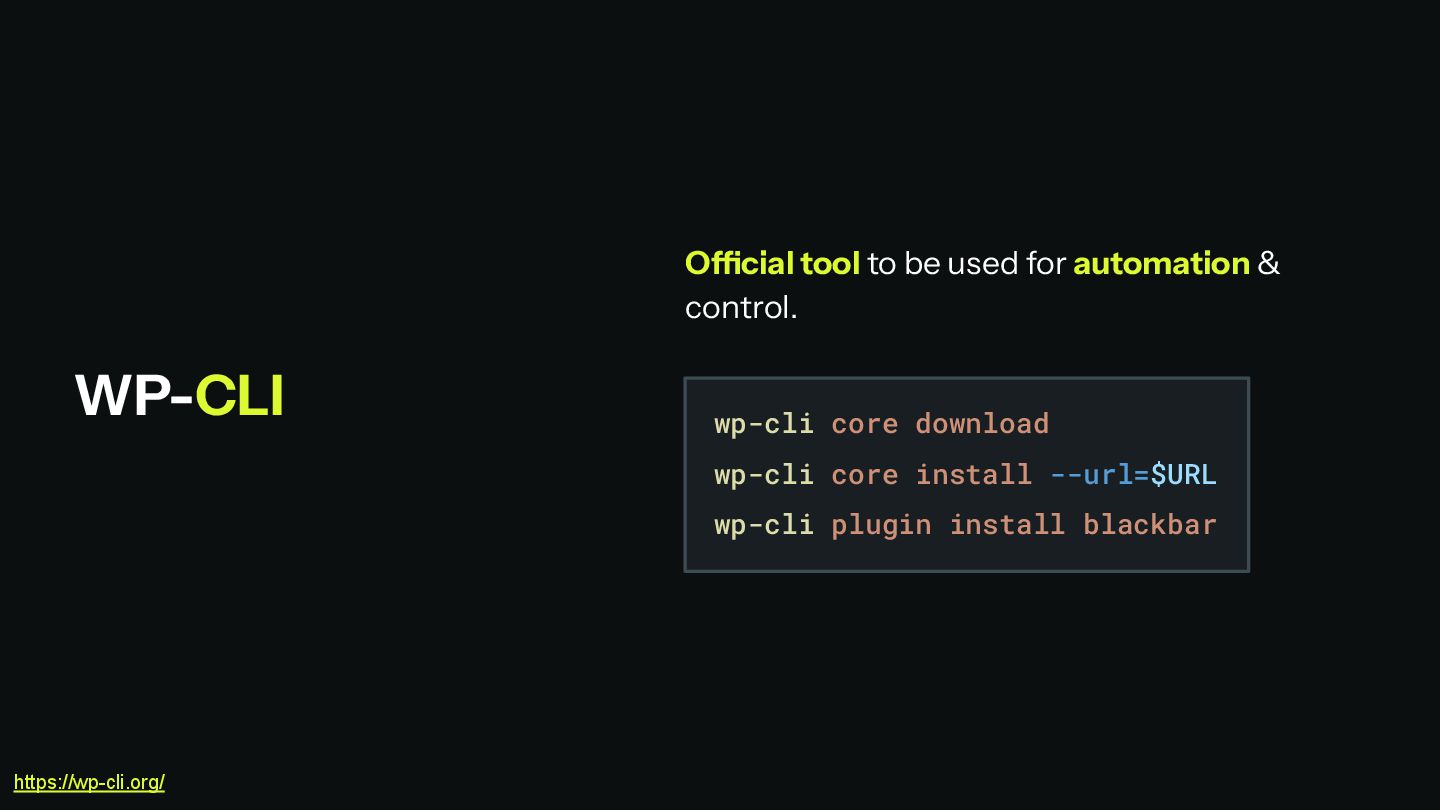Select the 'Official tool' highlighted text
1440x810 pixels.
coord(772,263)
